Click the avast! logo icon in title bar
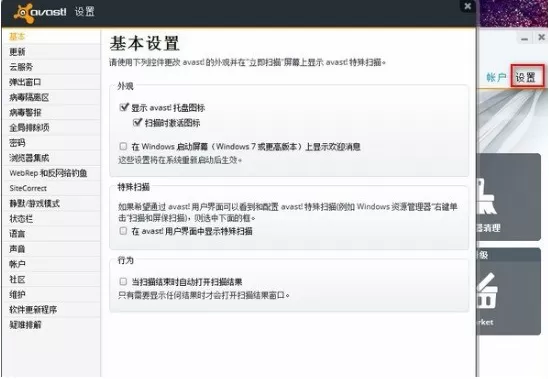This screenshot has height=379, width=549. click(23, 13)
